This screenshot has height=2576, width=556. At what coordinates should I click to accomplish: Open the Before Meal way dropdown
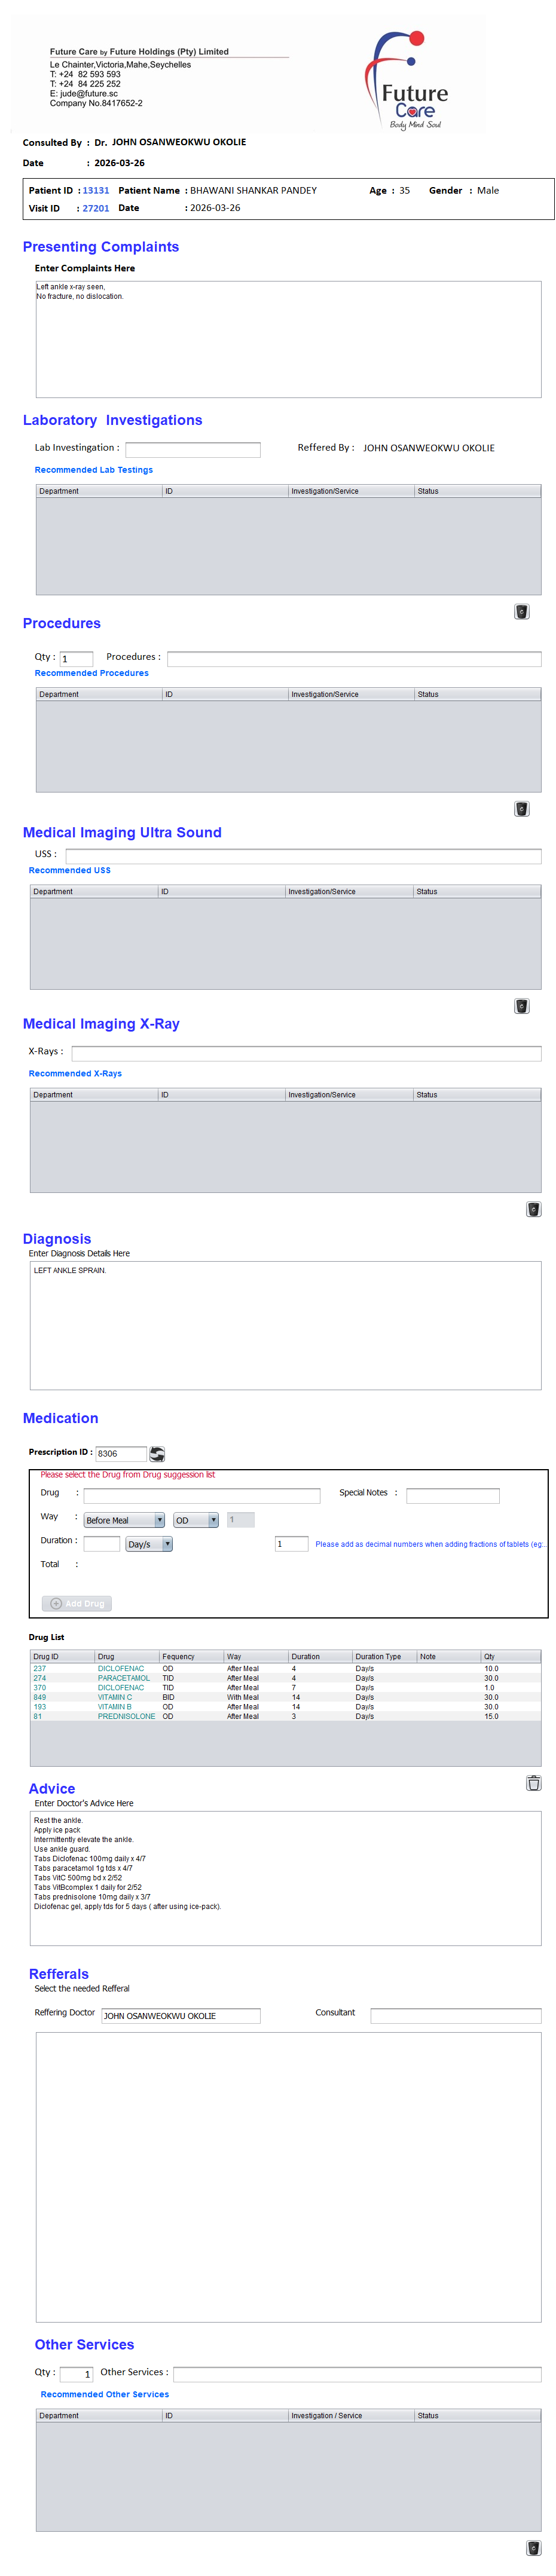click(124, 1520)
